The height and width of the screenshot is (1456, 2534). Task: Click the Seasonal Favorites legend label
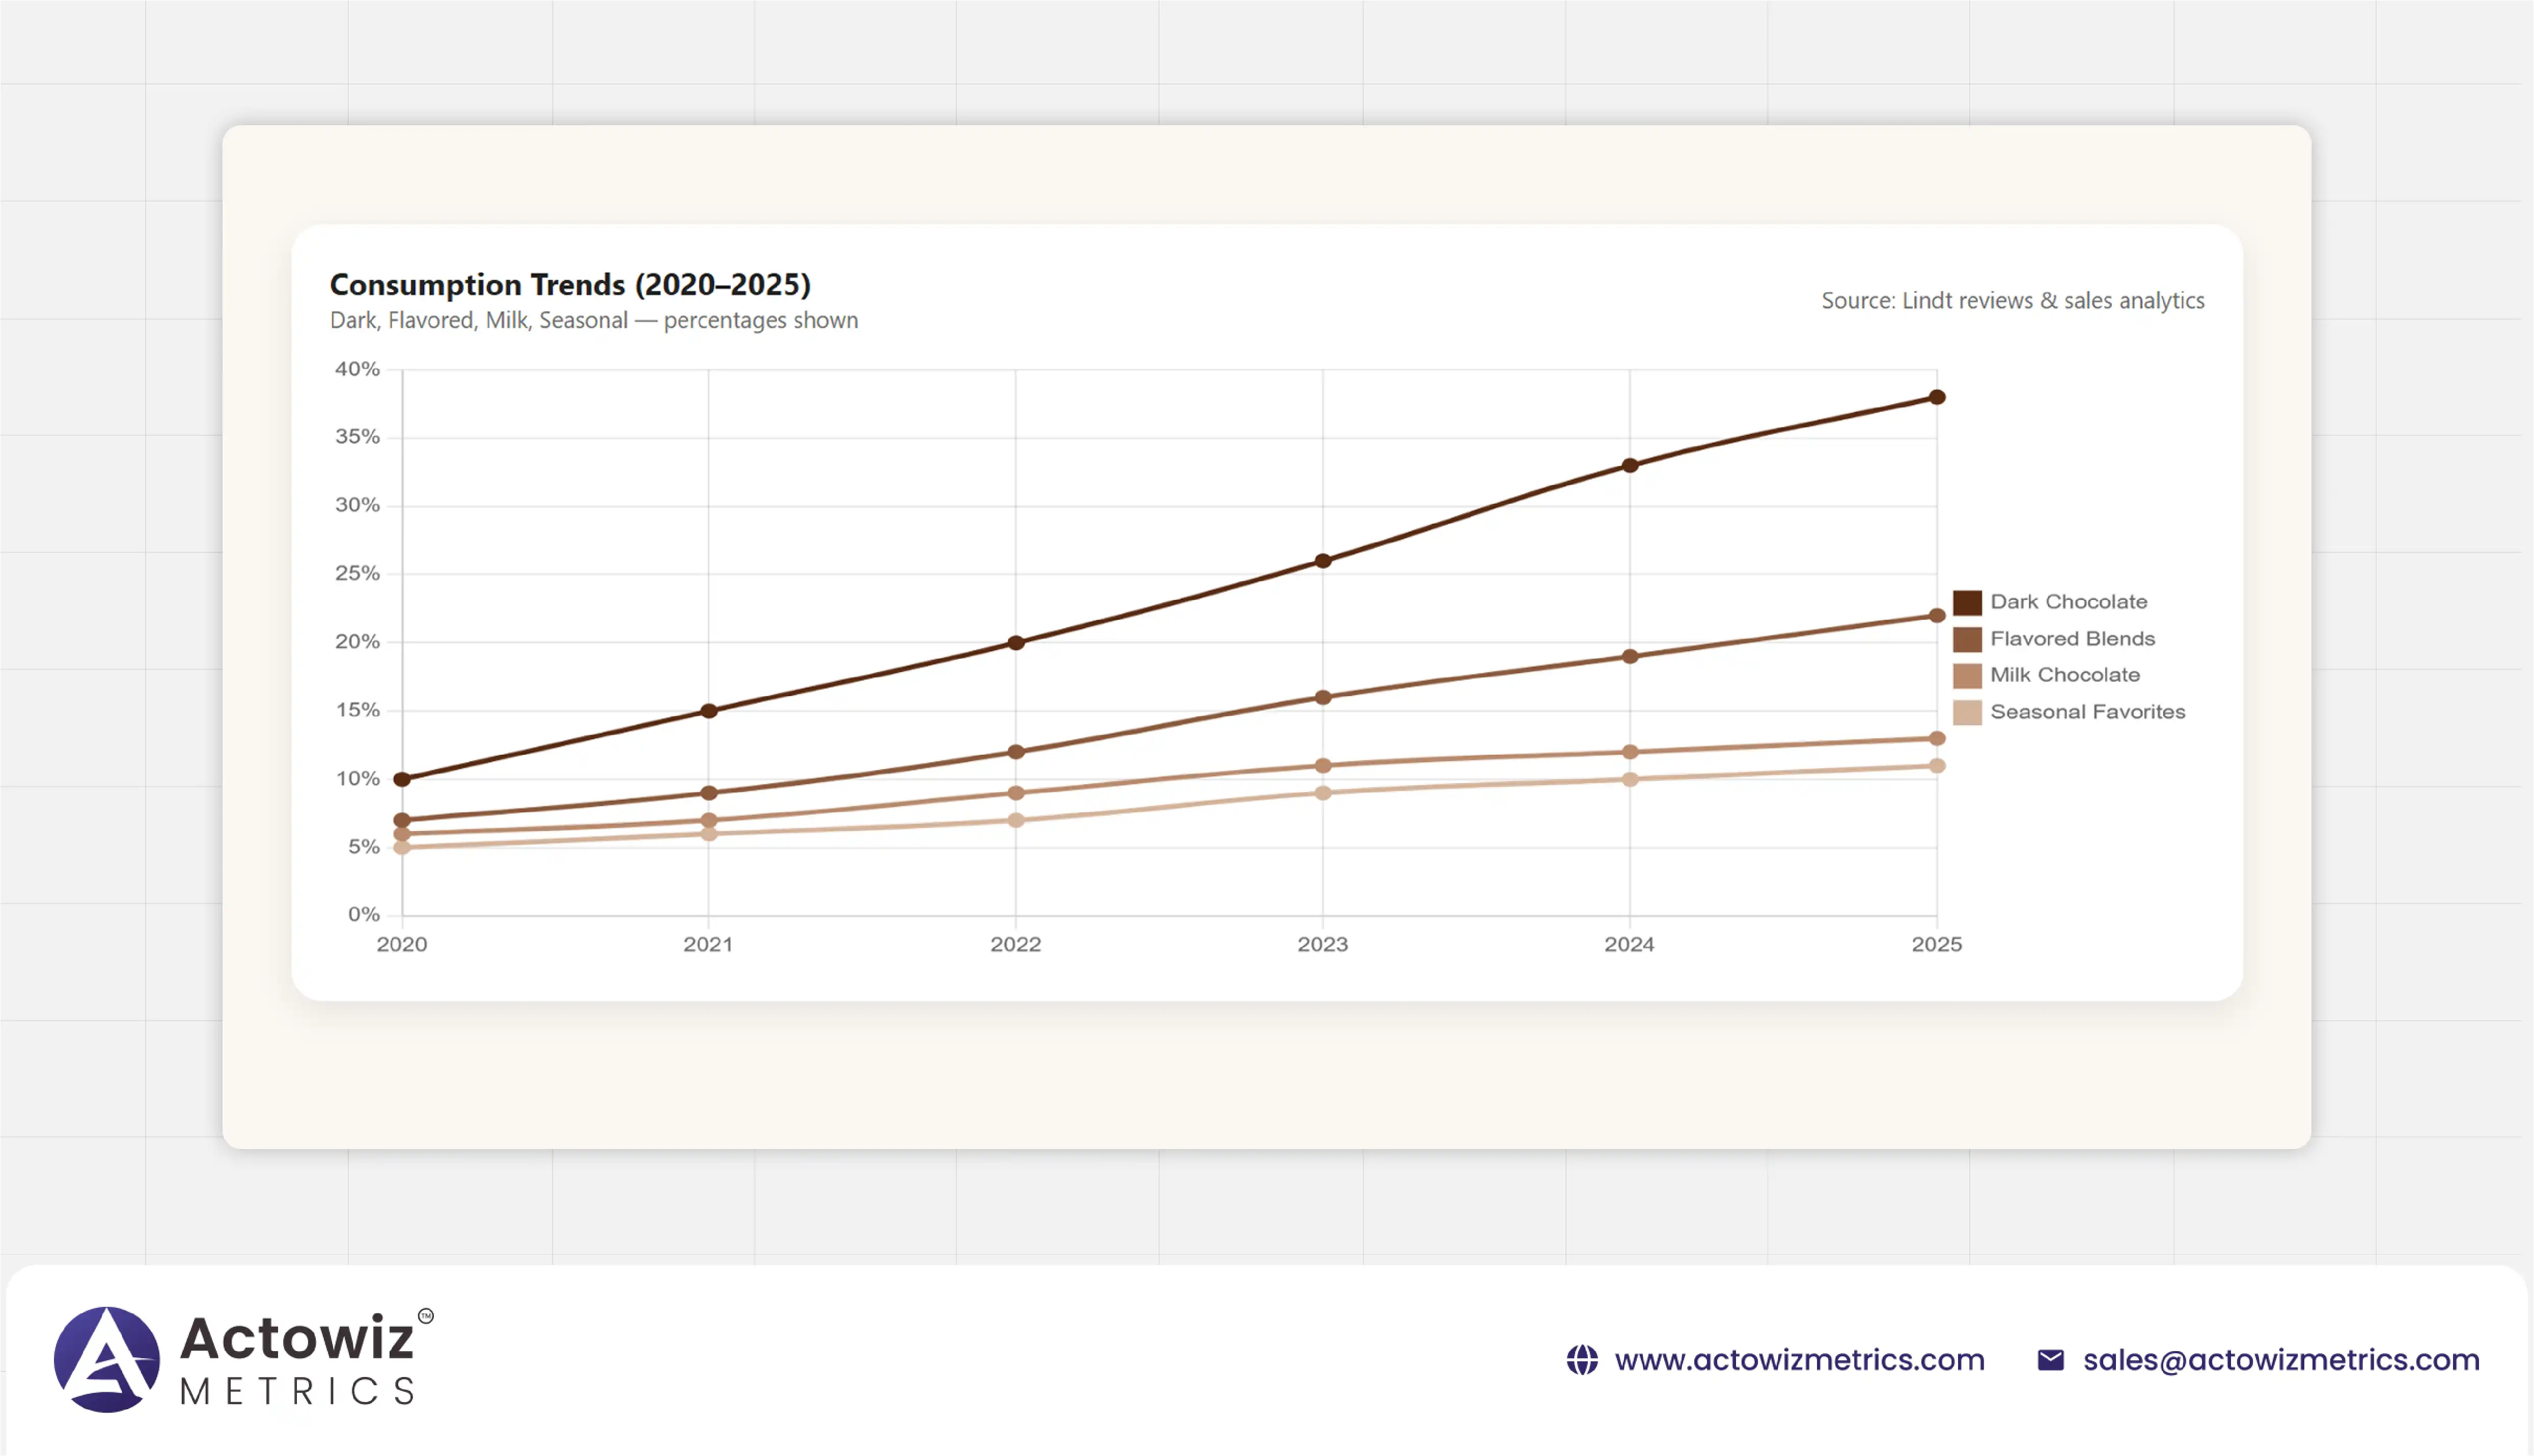2087,712
